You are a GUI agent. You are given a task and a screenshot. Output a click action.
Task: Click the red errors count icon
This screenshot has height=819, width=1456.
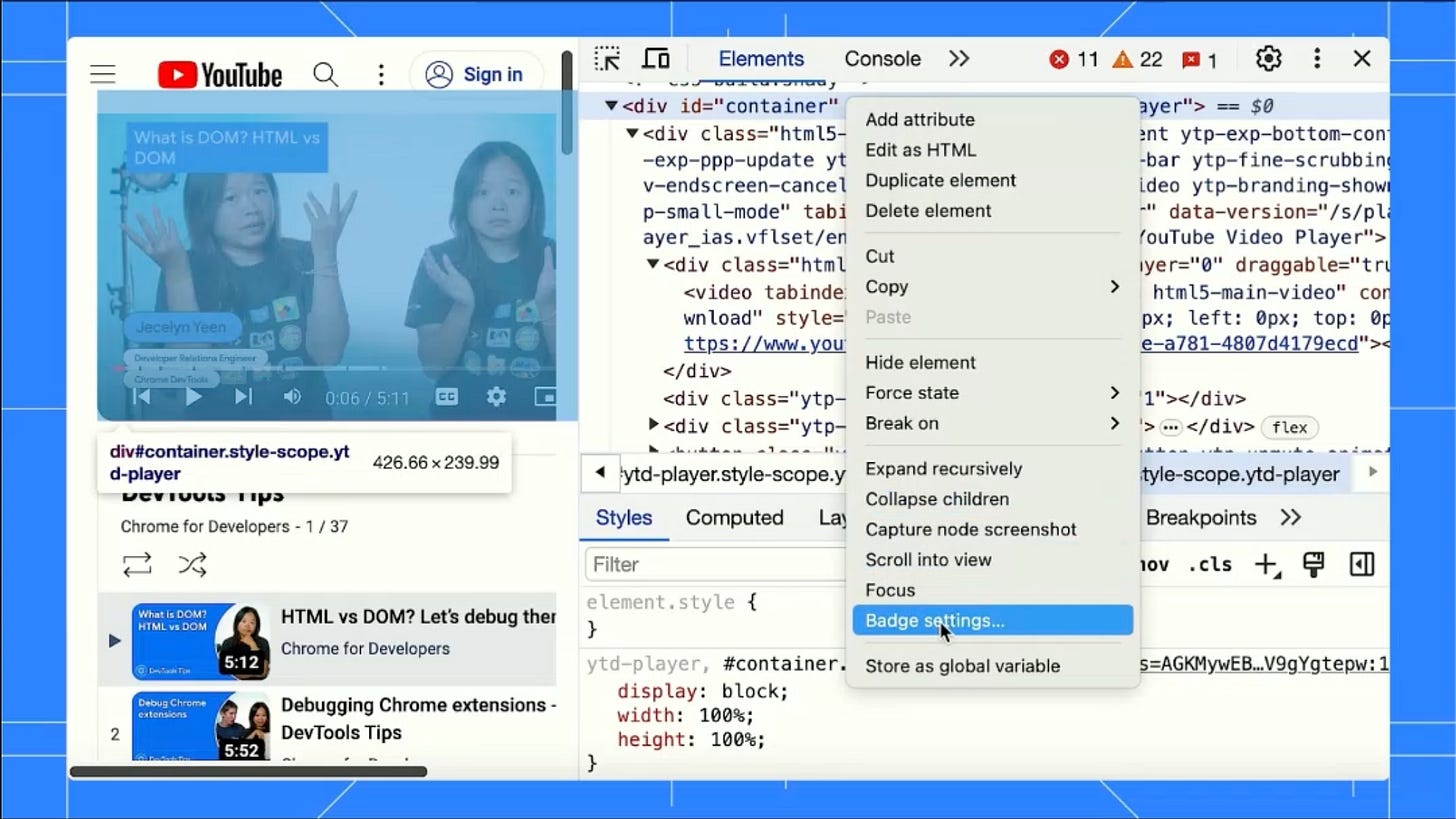tap(1058, 60)
